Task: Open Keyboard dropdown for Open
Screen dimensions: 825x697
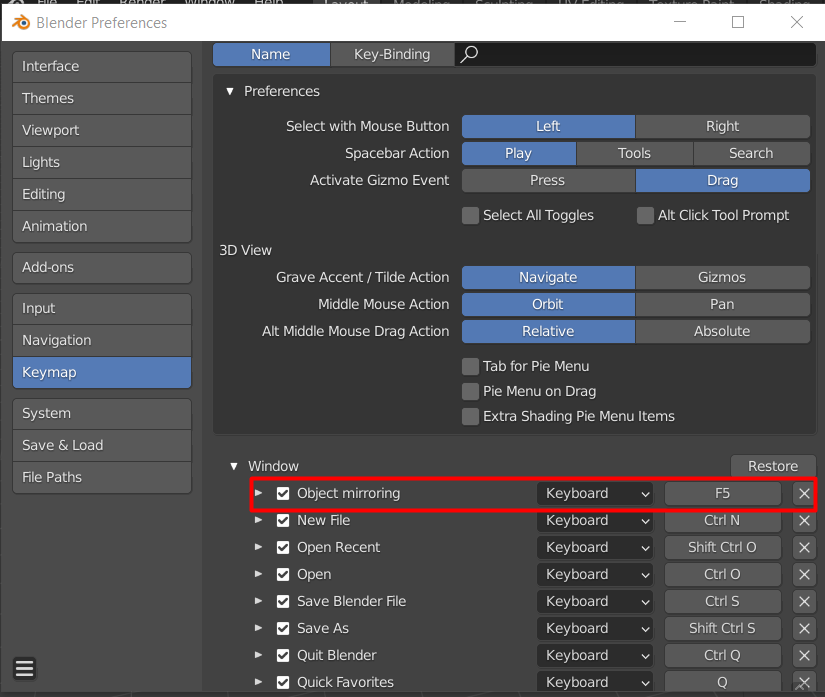Action: pos(595,574)
